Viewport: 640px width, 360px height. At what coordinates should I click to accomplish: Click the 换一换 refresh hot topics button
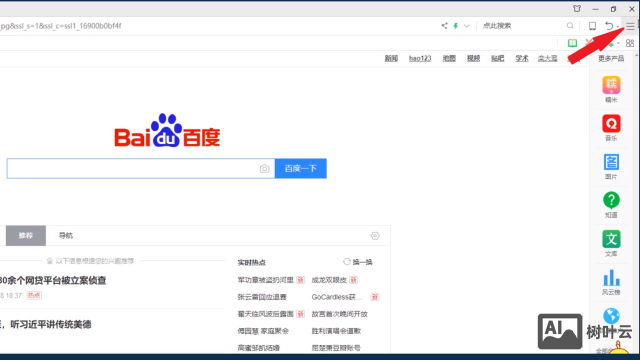(x=358, y=262)
